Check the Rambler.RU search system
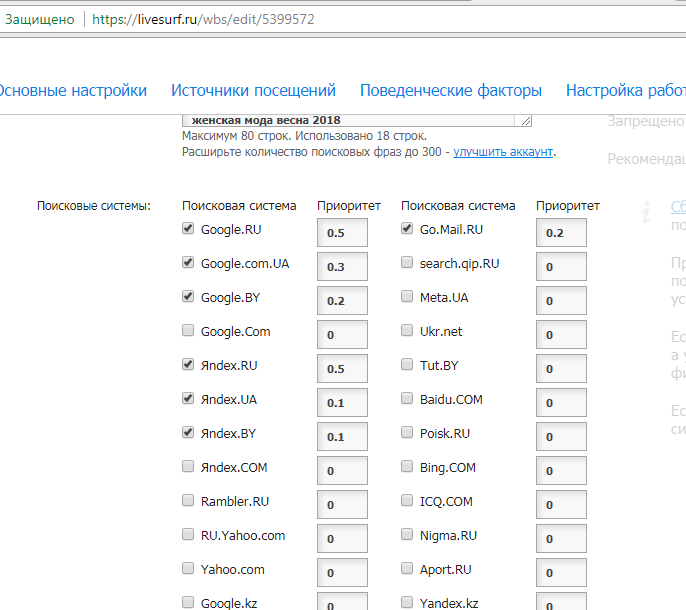This screenshot has height=610, width=686. 189,501
